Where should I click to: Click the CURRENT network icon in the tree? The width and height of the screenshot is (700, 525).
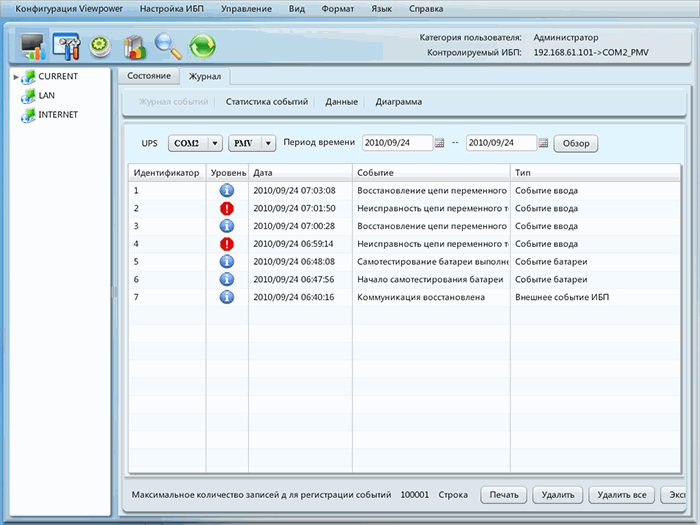pos(29,77)
